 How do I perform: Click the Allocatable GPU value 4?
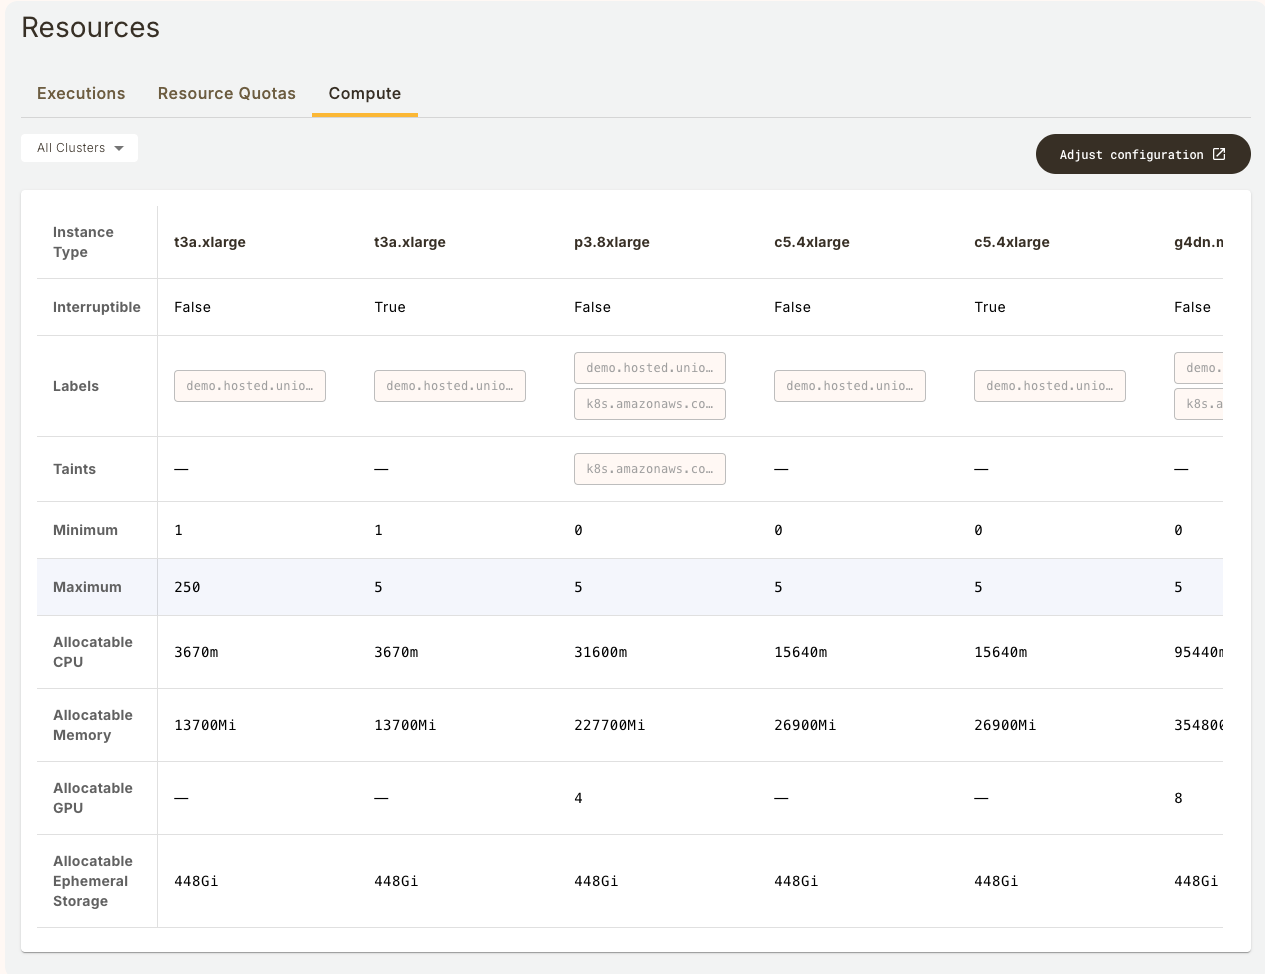click(x=578, y=798)
